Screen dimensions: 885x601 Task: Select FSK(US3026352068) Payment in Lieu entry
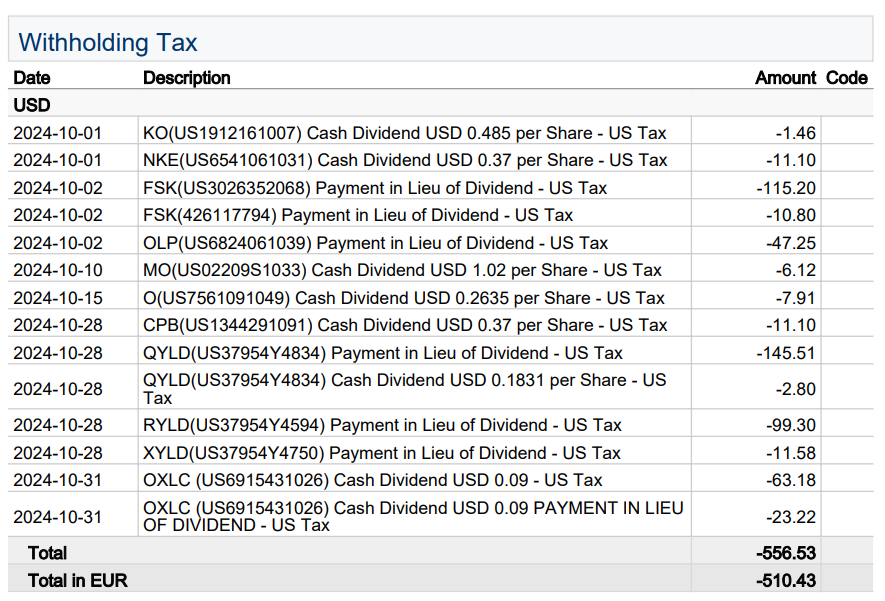375,188
